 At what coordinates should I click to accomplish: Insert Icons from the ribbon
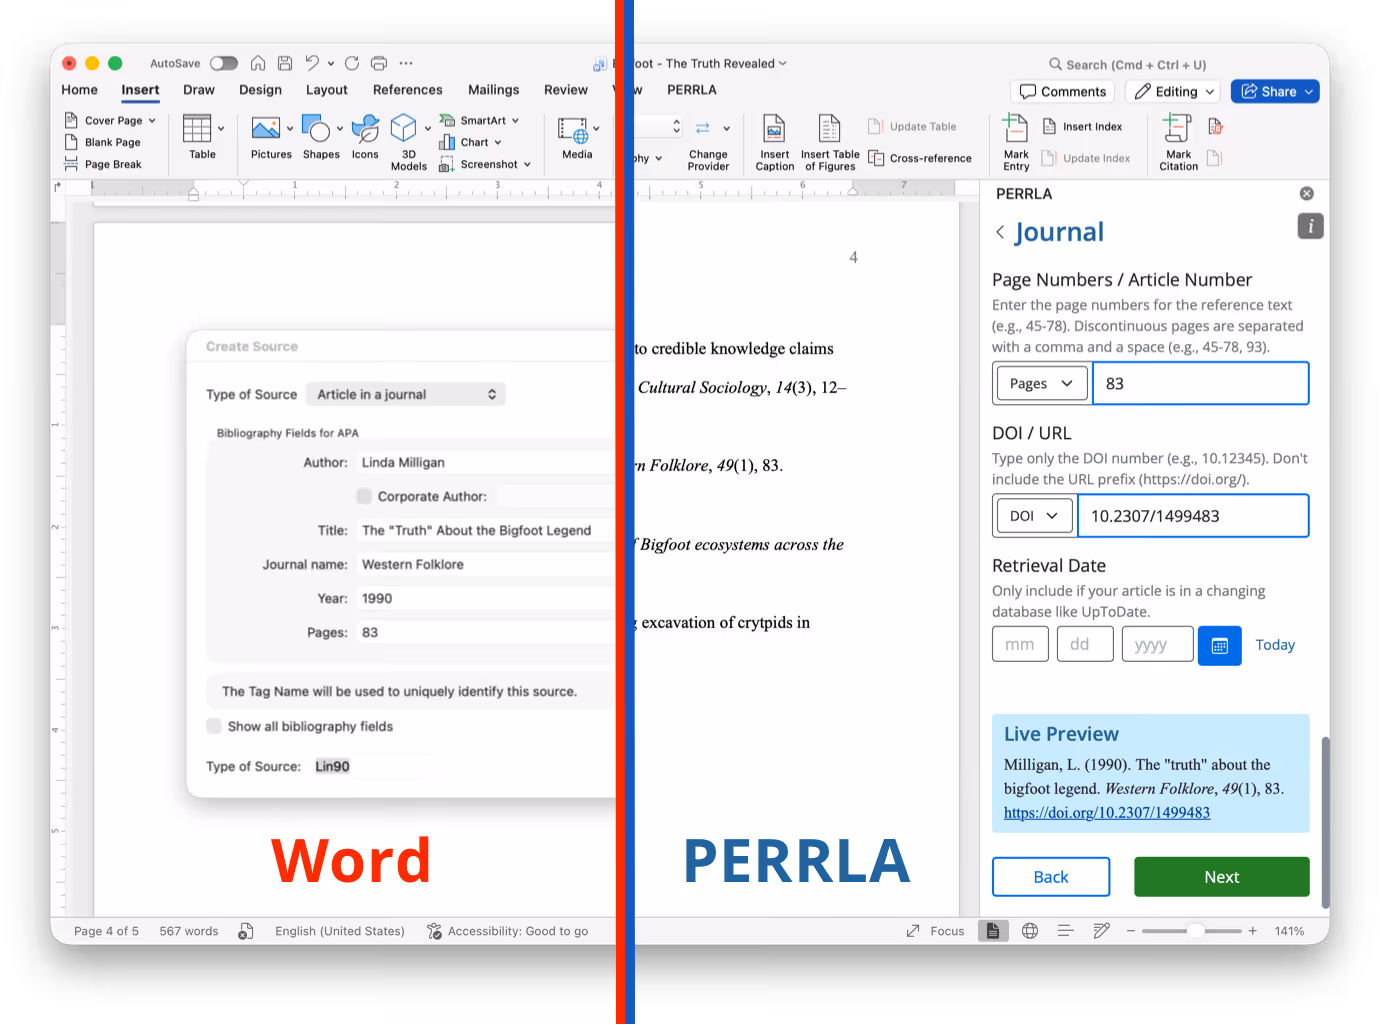(x=365, y=137)
